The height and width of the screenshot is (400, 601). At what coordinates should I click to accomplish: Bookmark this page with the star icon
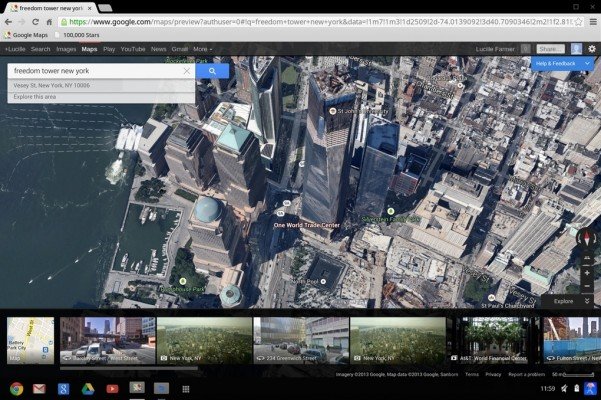point(578,22)
